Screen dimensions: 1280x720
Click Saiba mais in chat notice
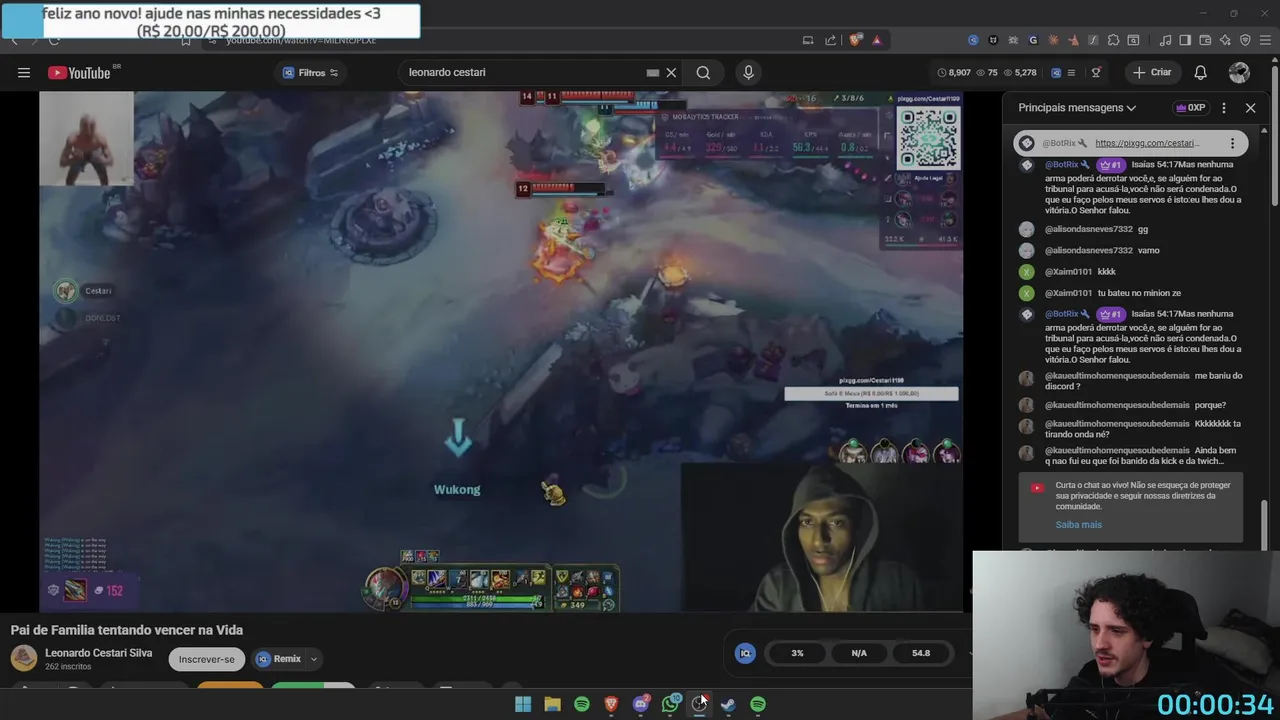click(1078, 525)
